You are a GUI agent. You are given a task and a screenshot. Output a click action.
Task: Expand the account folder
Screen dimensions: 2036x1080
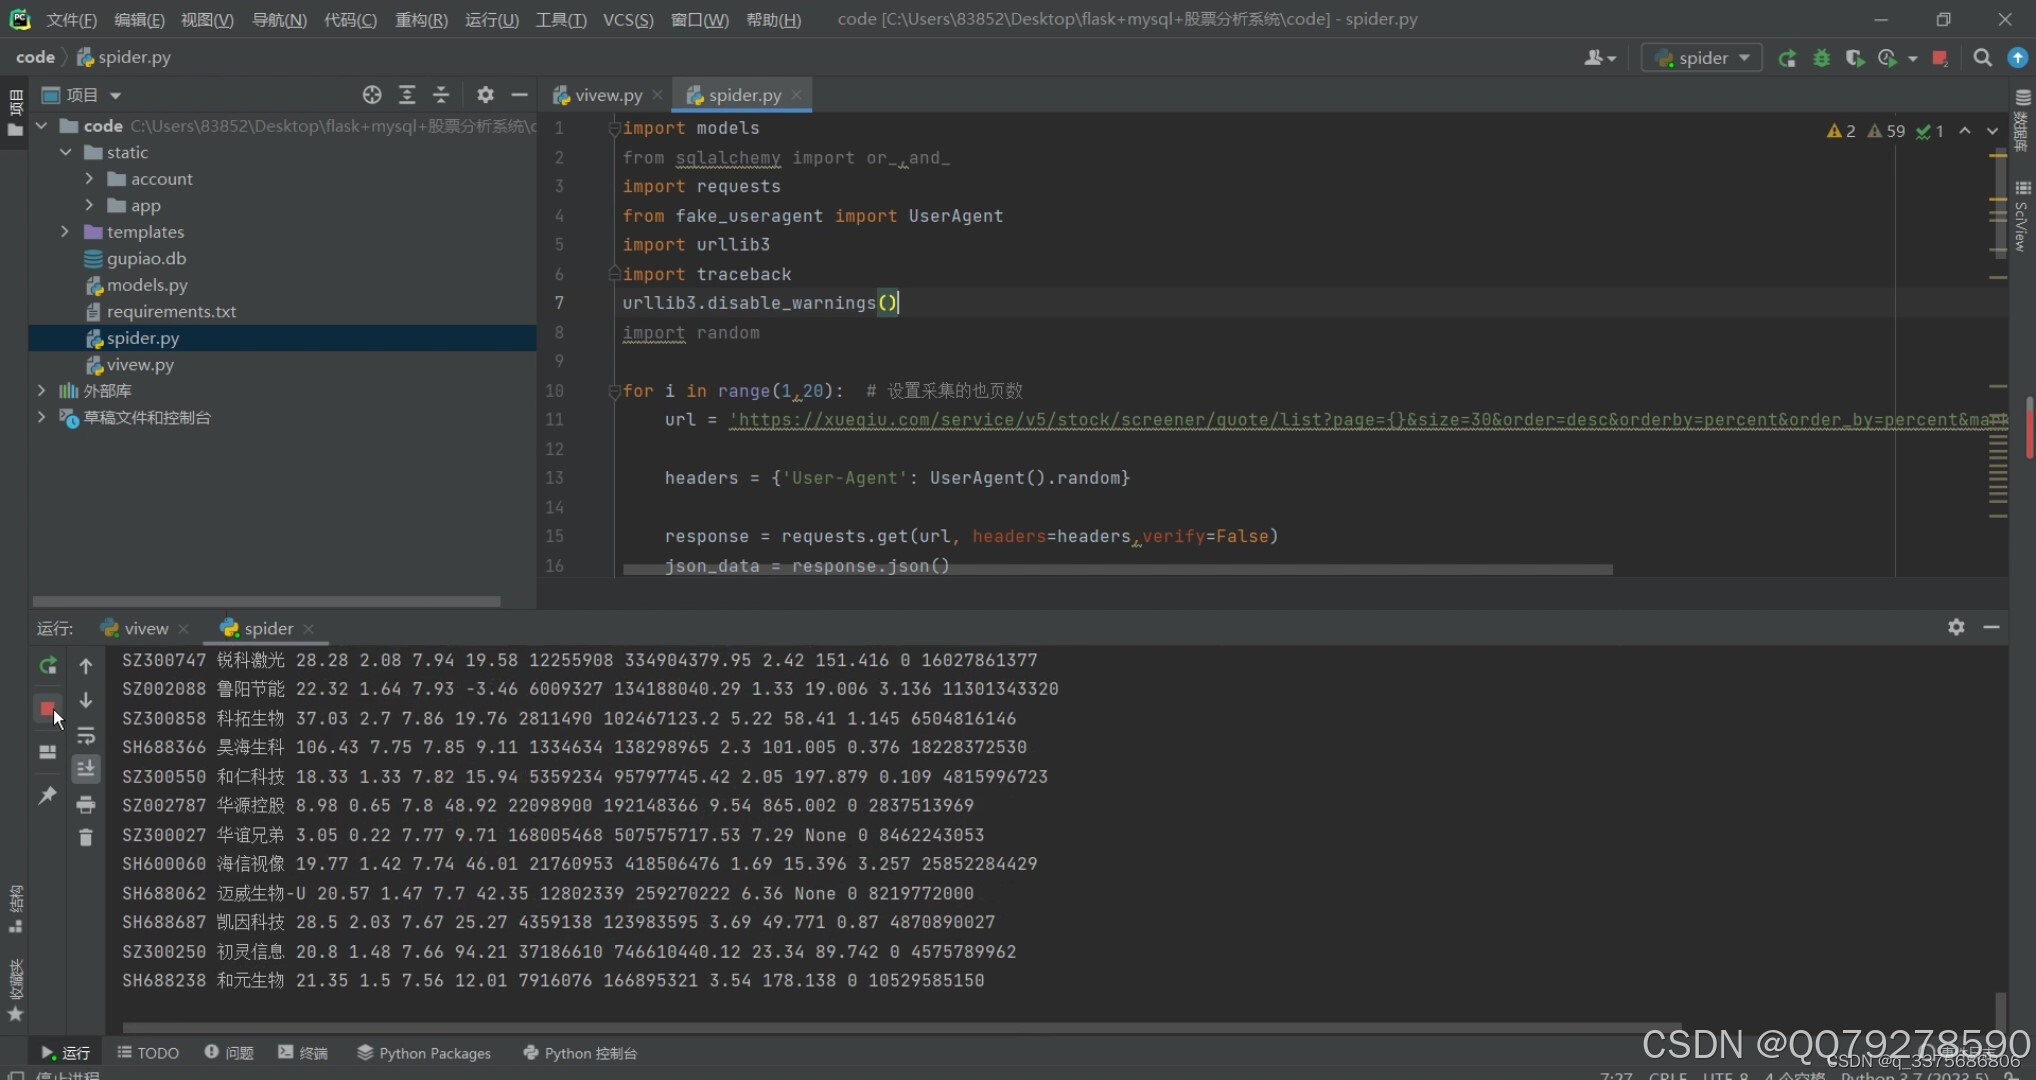click(x=89, y=179)
